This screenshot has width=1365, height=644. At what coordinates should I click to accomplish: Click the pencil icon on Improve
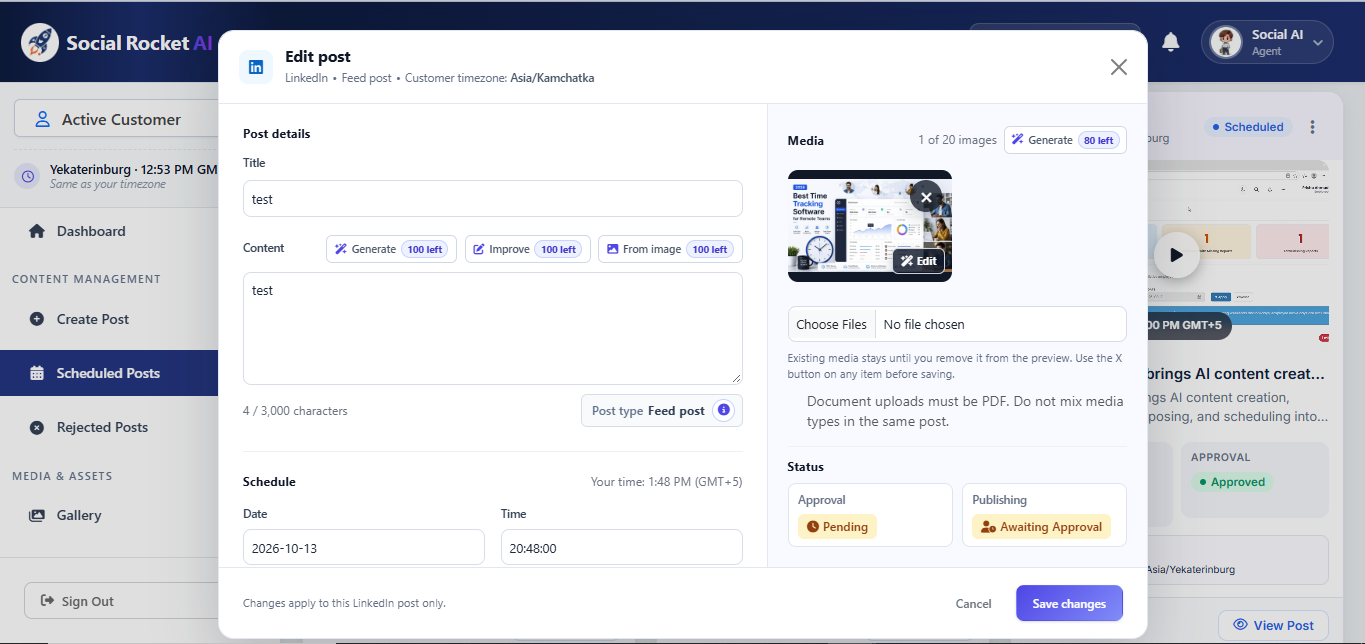click(x=479, y=249)
